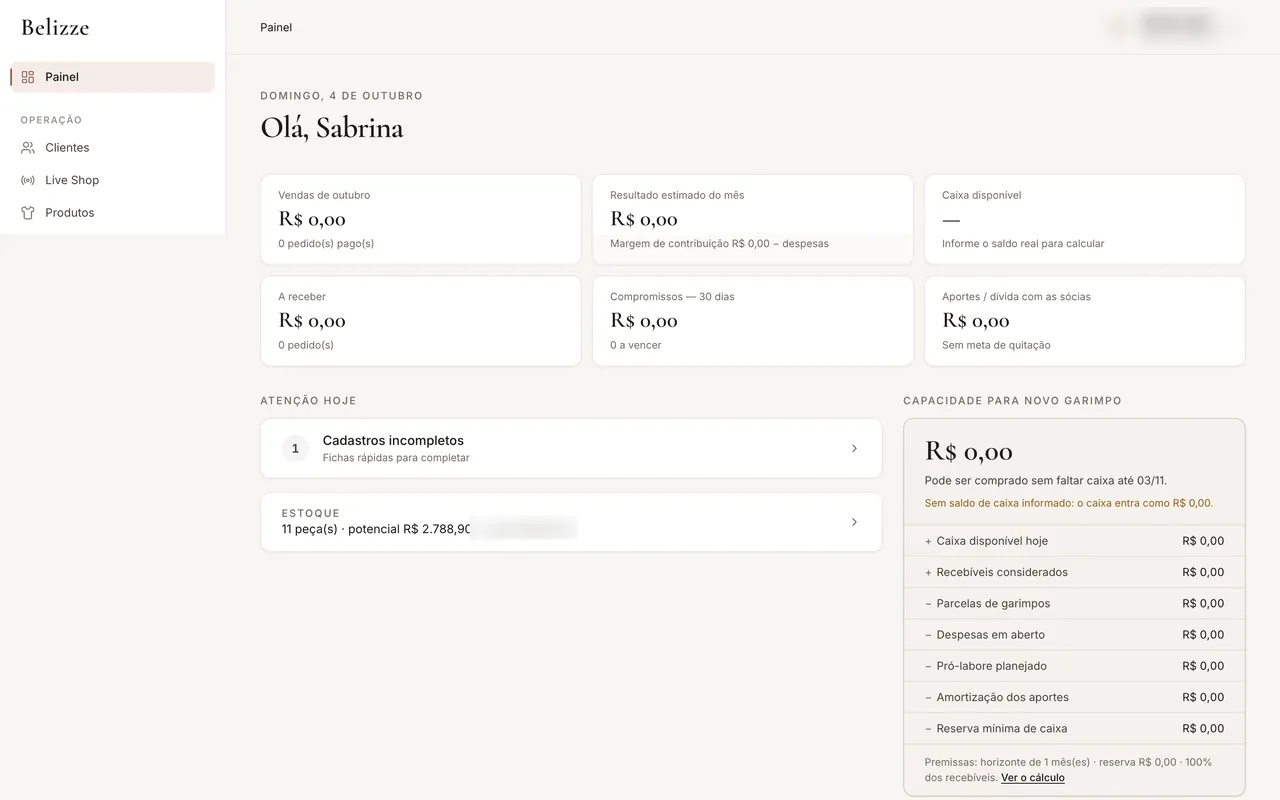This screenshot has width=1280, height=800.
Task: Open the Estoque row chevron
Action: [x=854, y=522]
